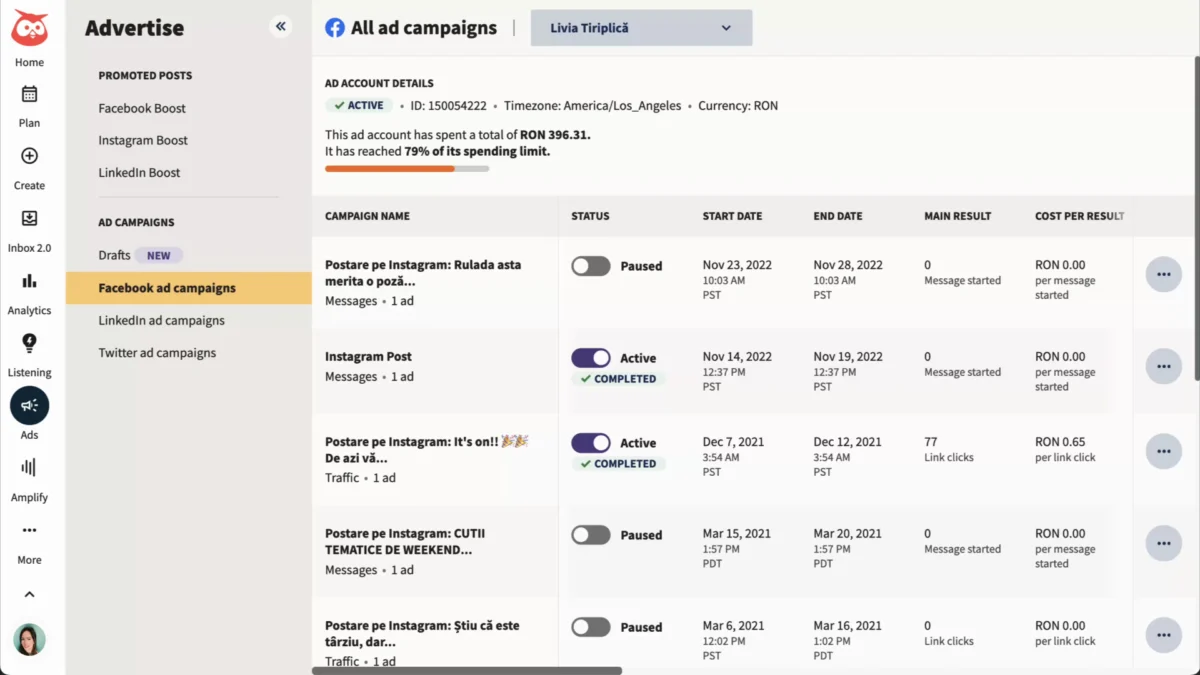Click the RON 396.31 total spent value
Viewport: 1200px width, 675px height.
(555, 135)
